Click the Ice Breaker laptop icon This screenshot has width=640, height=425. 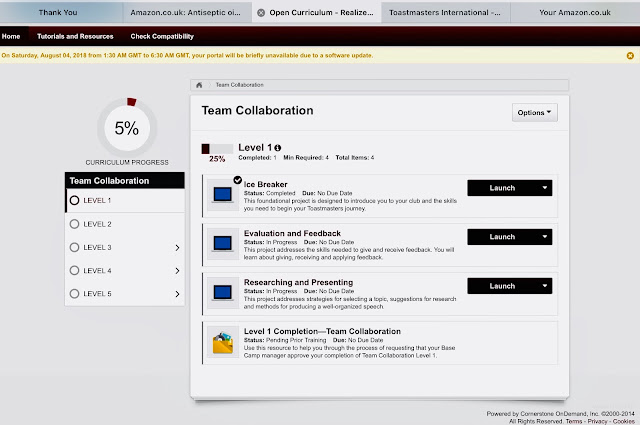coord(222,195)
